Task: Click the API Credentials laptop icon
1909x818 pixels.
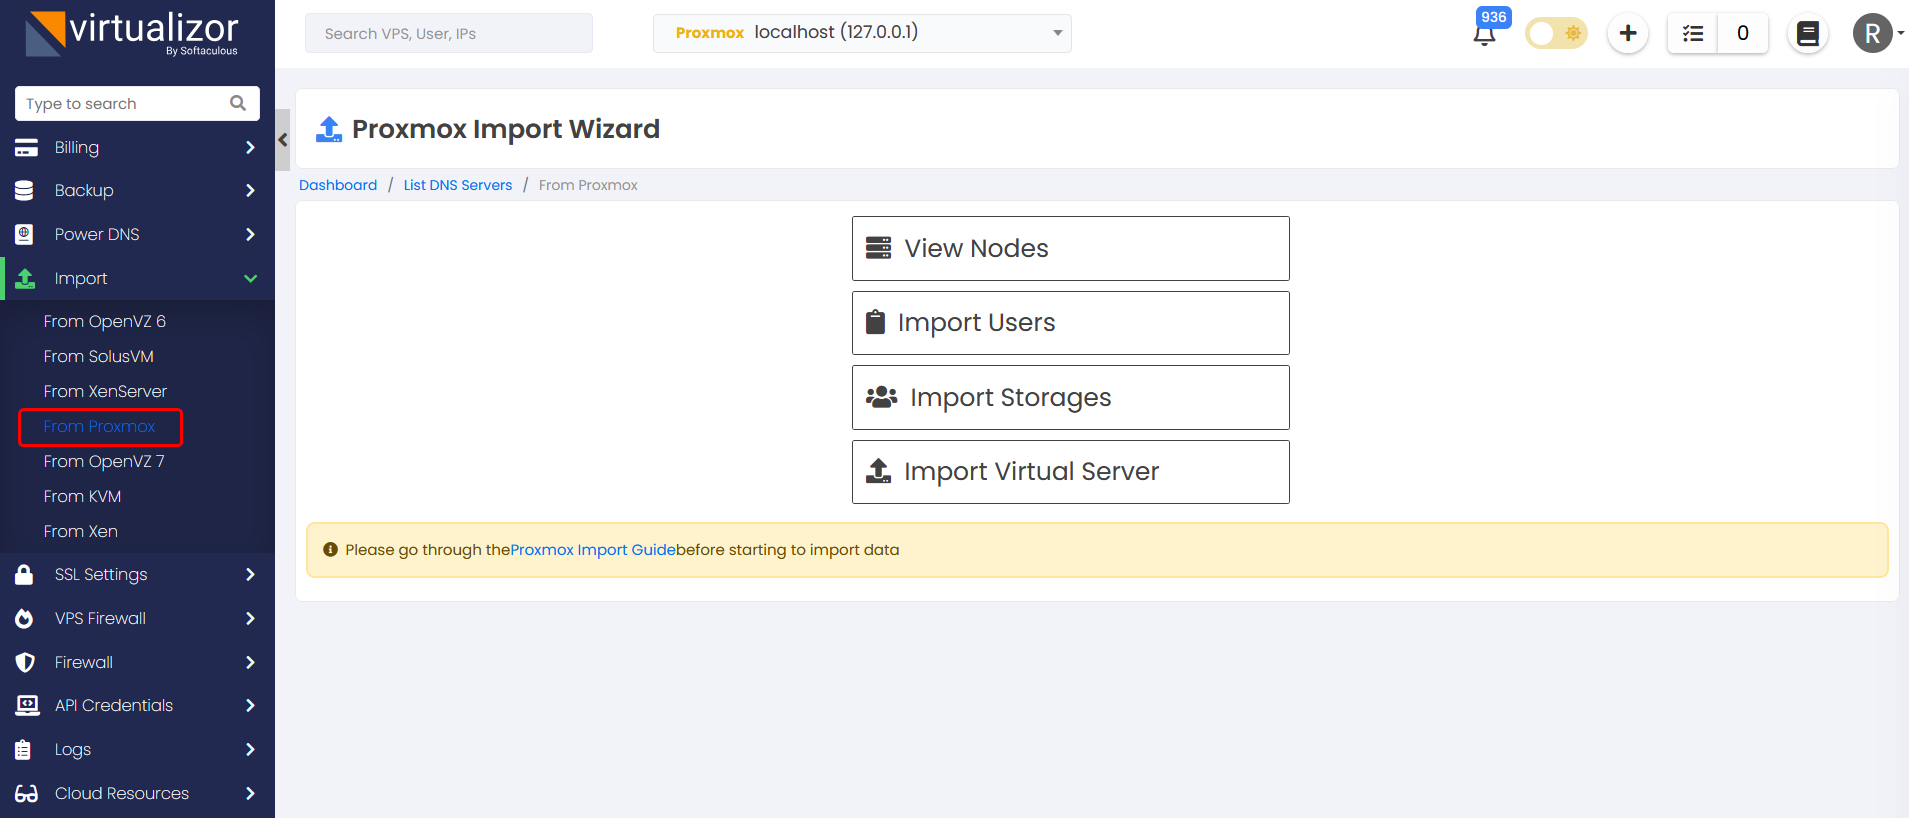Action: [x=27, y=705]
